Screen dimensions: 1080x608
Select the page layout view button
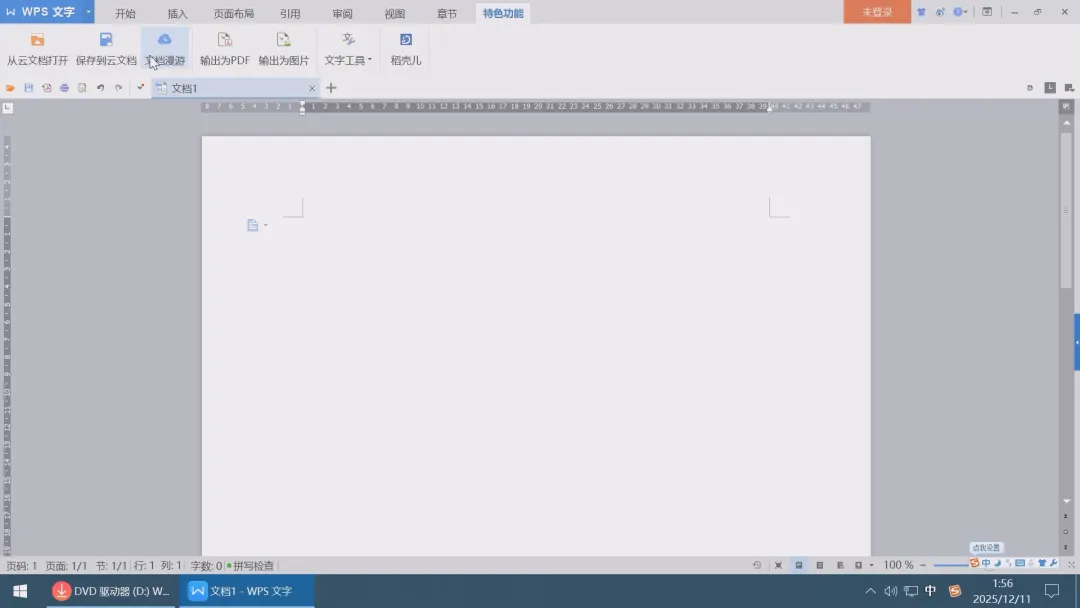(799, 565)
